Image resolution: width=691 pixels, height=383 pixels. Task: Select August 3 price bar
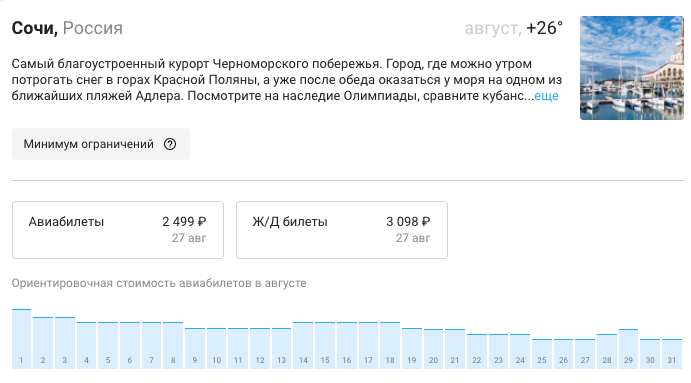pos(64,342)
